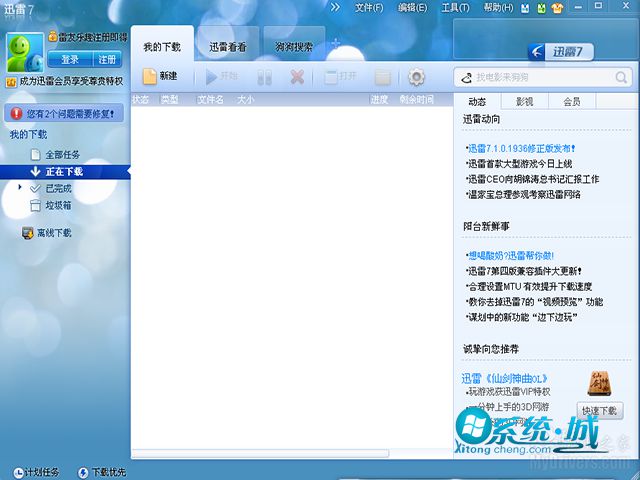Screen dimensions: 640x480
Task: Open 离线下载 offline download
Action: [x=47, y=233]
